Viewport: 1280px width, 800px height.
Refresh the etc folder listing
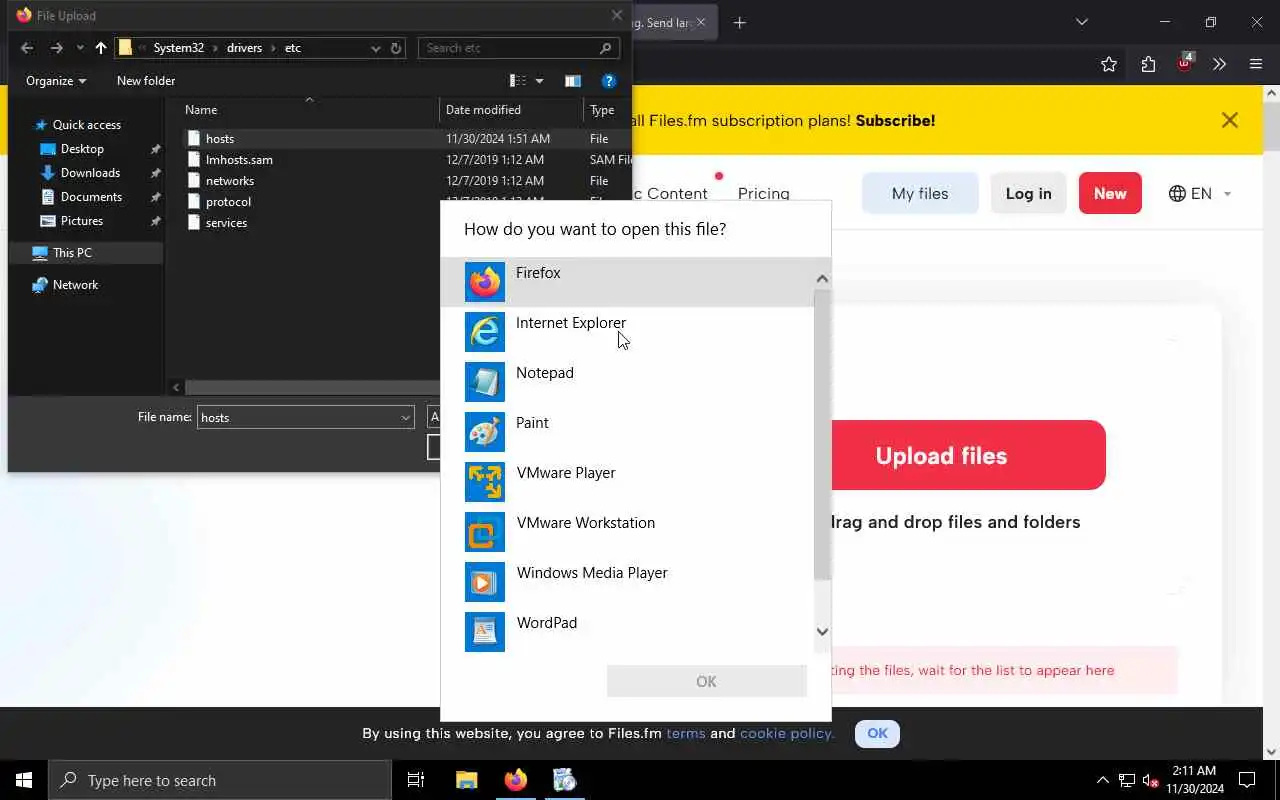[x=396, y=48]
